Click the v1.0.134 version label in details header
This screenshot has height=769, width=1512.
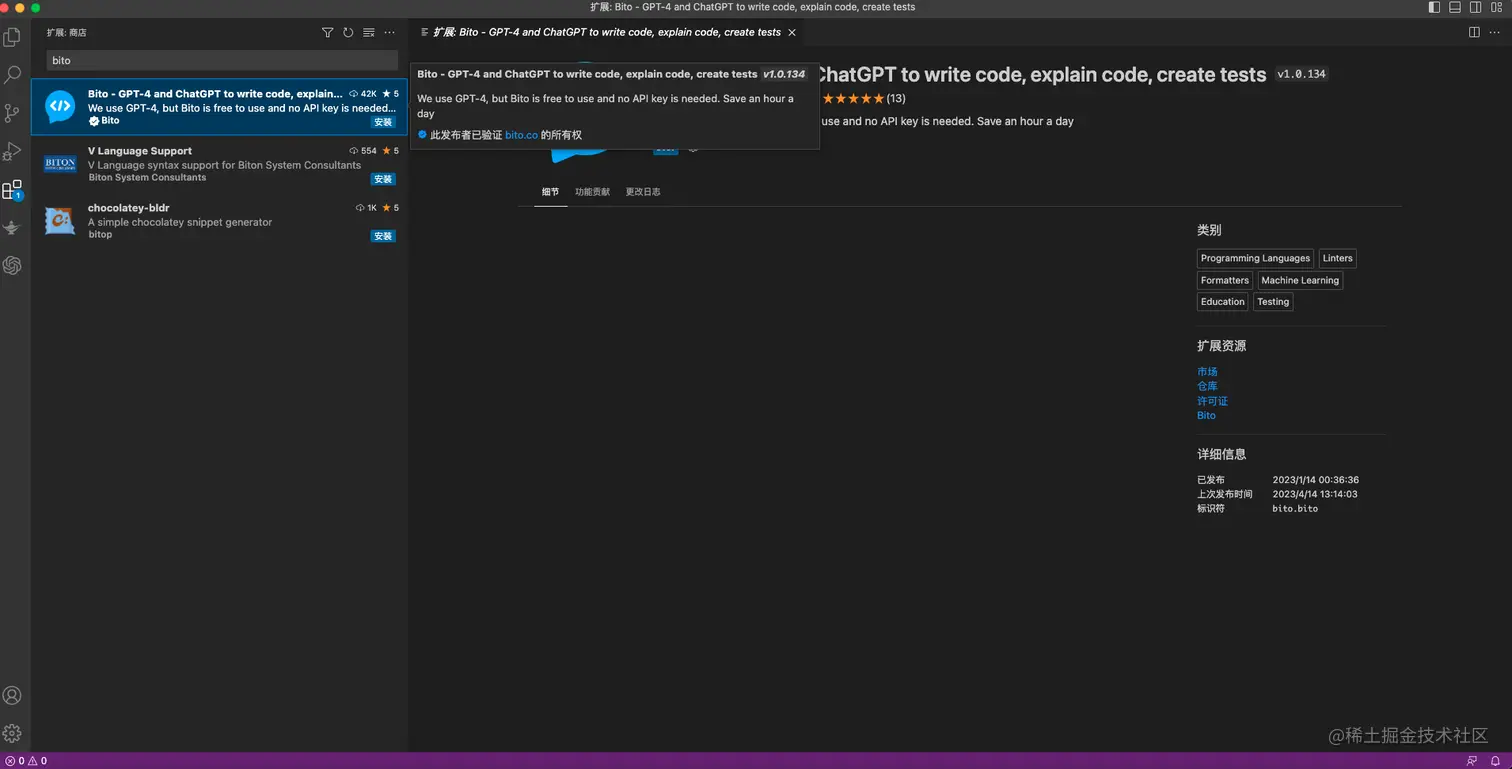coord(1302,75)
